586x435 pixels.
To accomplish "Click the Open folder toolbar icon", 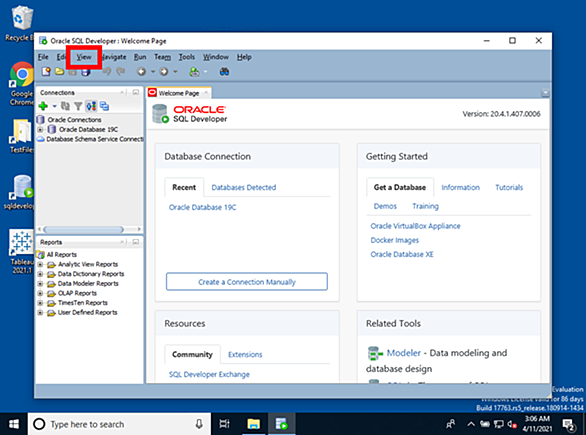I will pos(59,71).
